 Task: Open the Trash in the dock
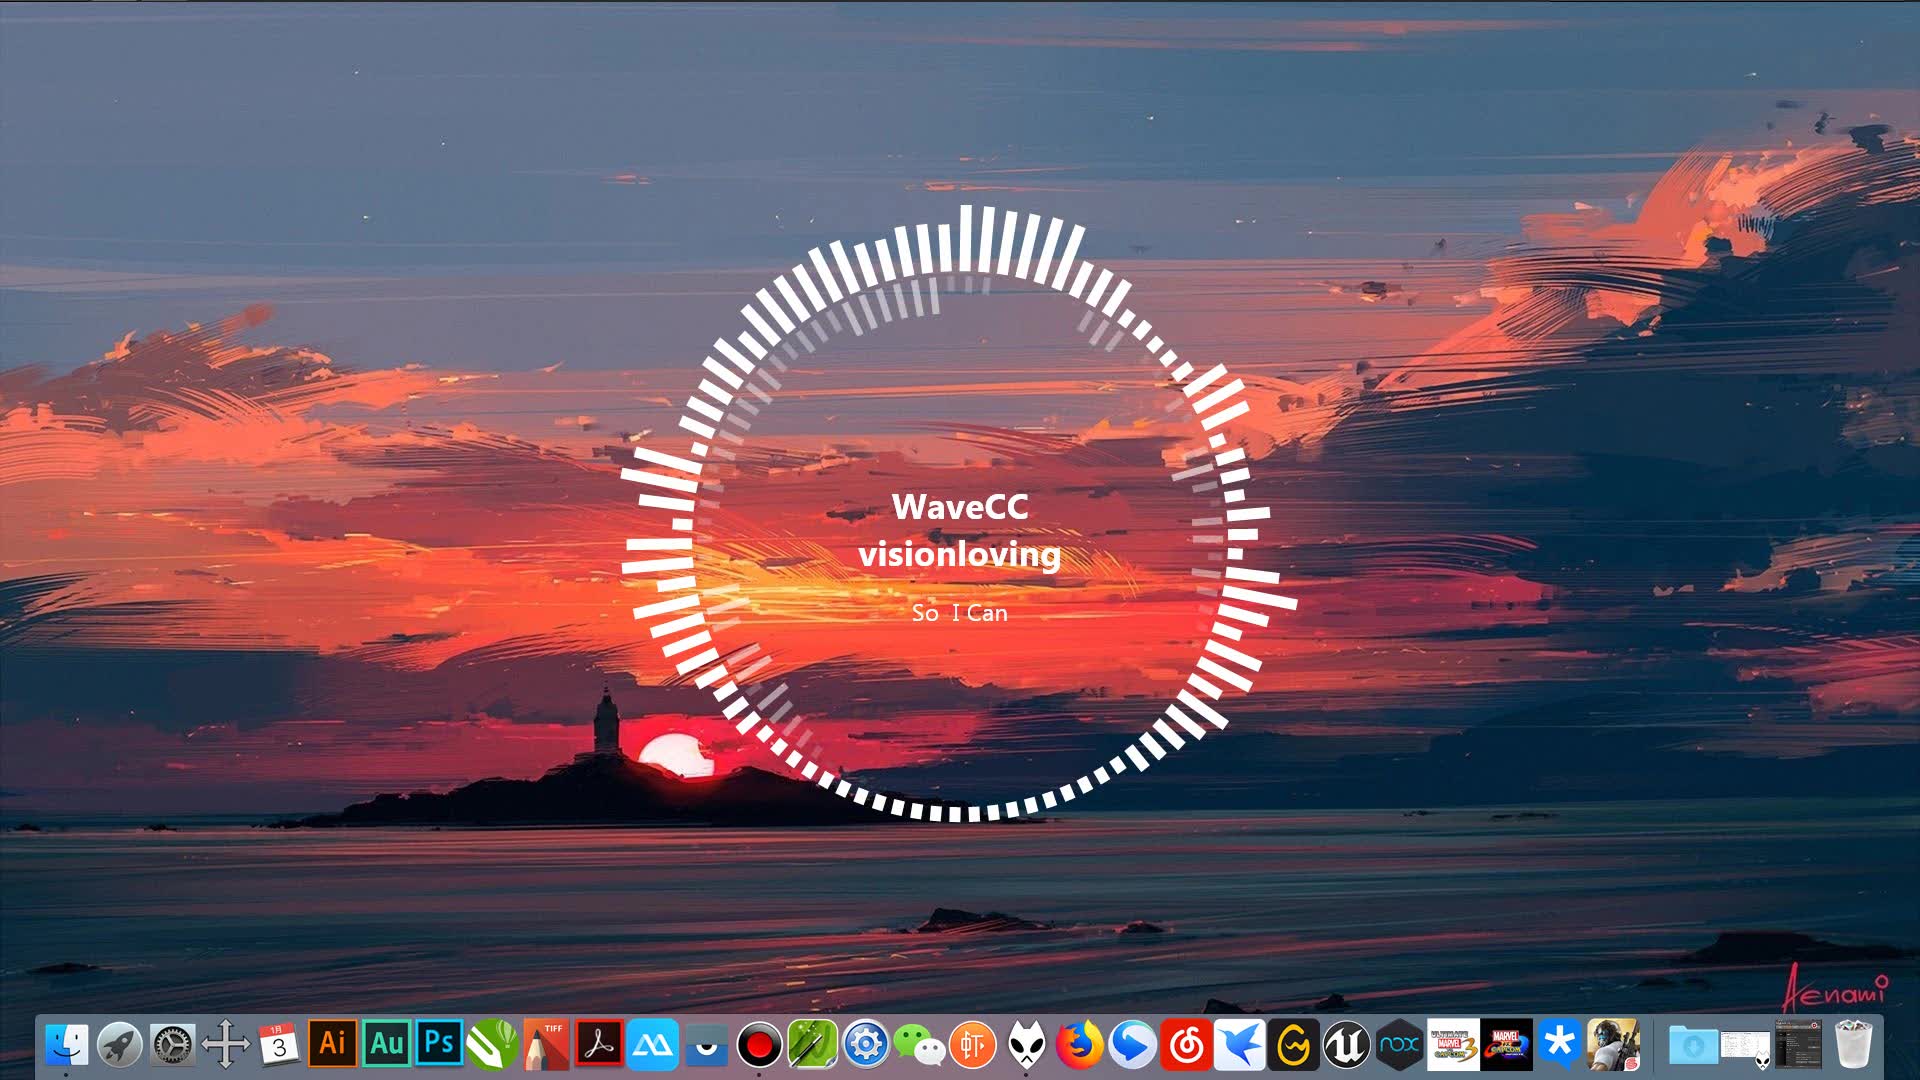pos(1853,1046)
